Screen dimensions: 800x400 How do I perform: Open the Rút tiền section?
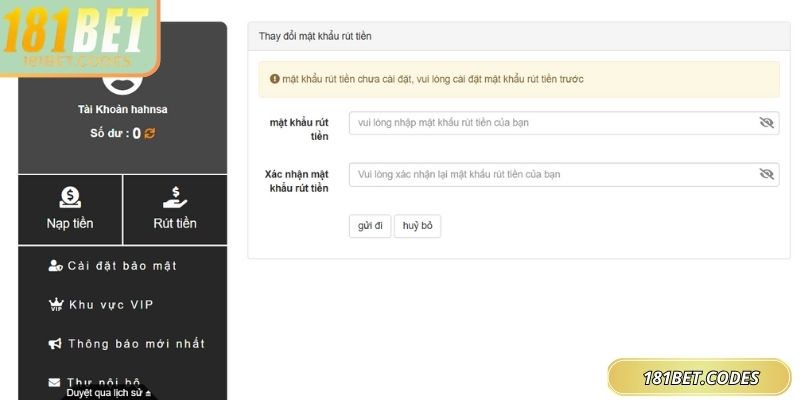175,210
